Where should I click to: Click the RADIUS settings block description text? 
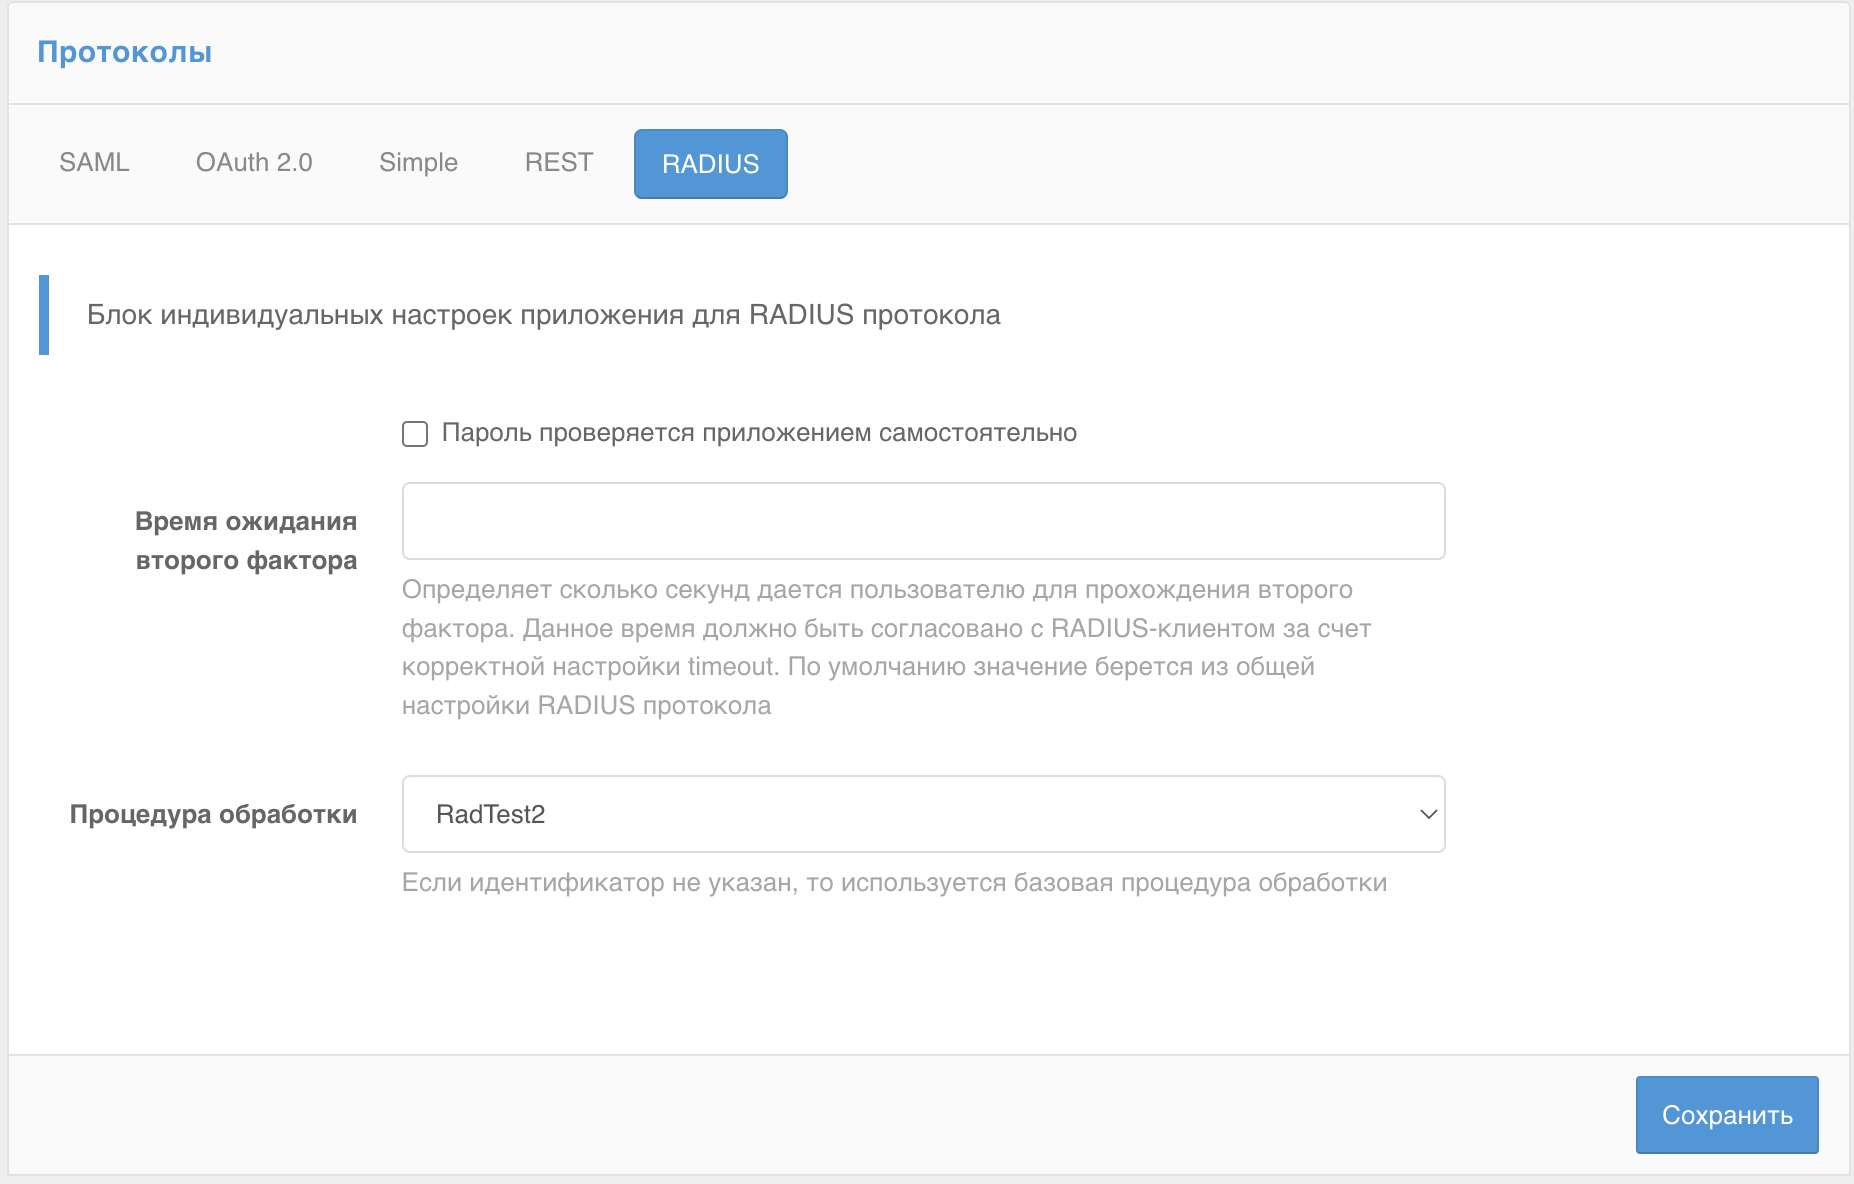(x=543, y=315)
